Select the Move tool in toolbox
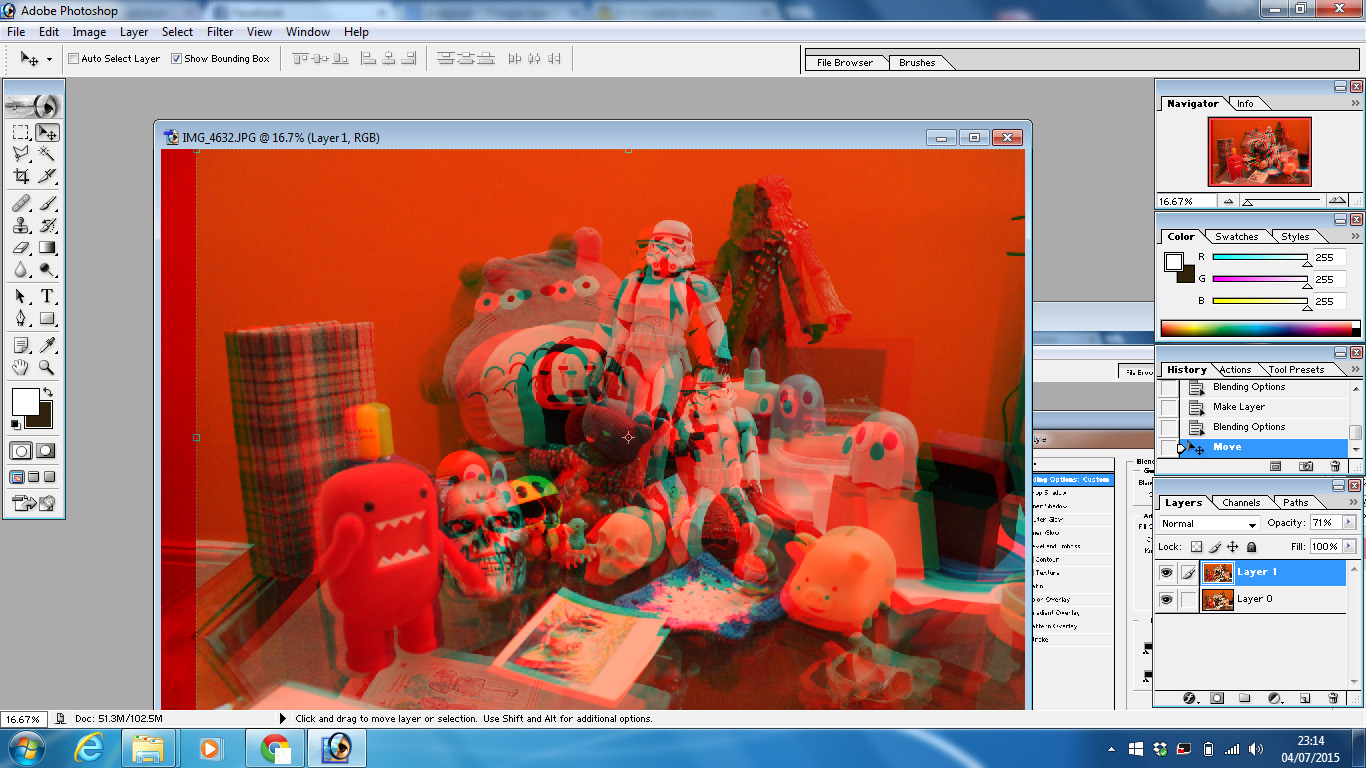This screenshot has height=768, width=1366. [x=46, y=132]
